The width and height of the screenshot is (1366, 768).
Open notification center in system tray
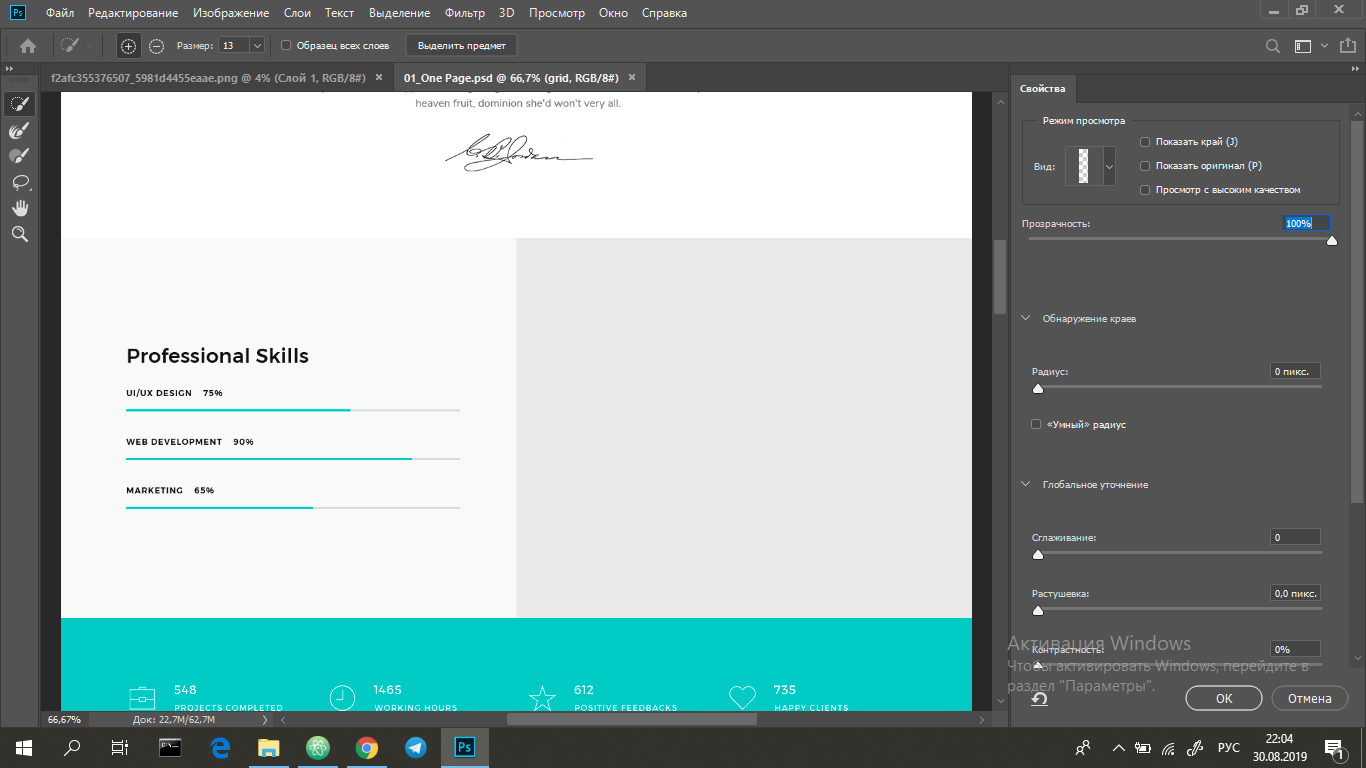[1333, 747]
